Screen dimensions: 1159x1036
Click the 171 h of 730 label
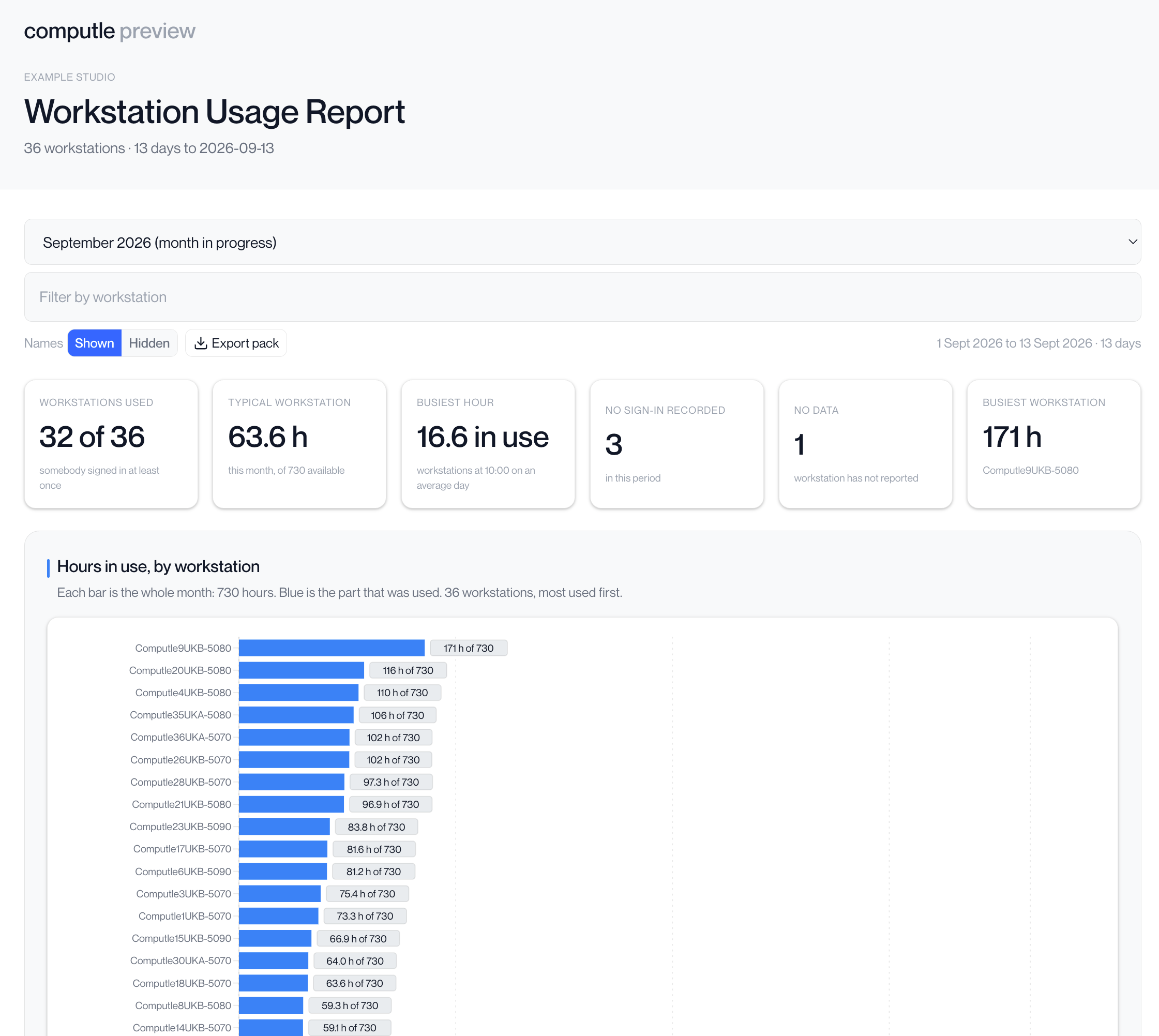pyautogui.click(x=469, y=648)
